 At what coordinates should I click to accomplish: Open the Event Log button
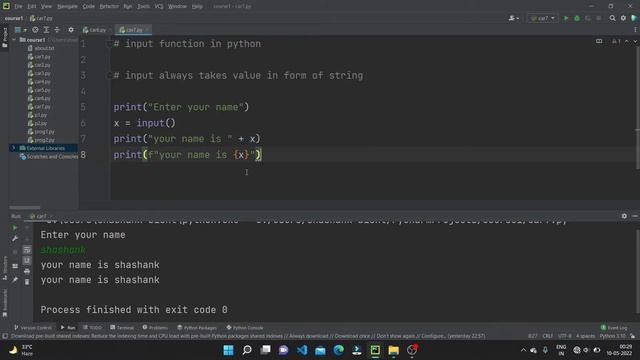(614, 327)
